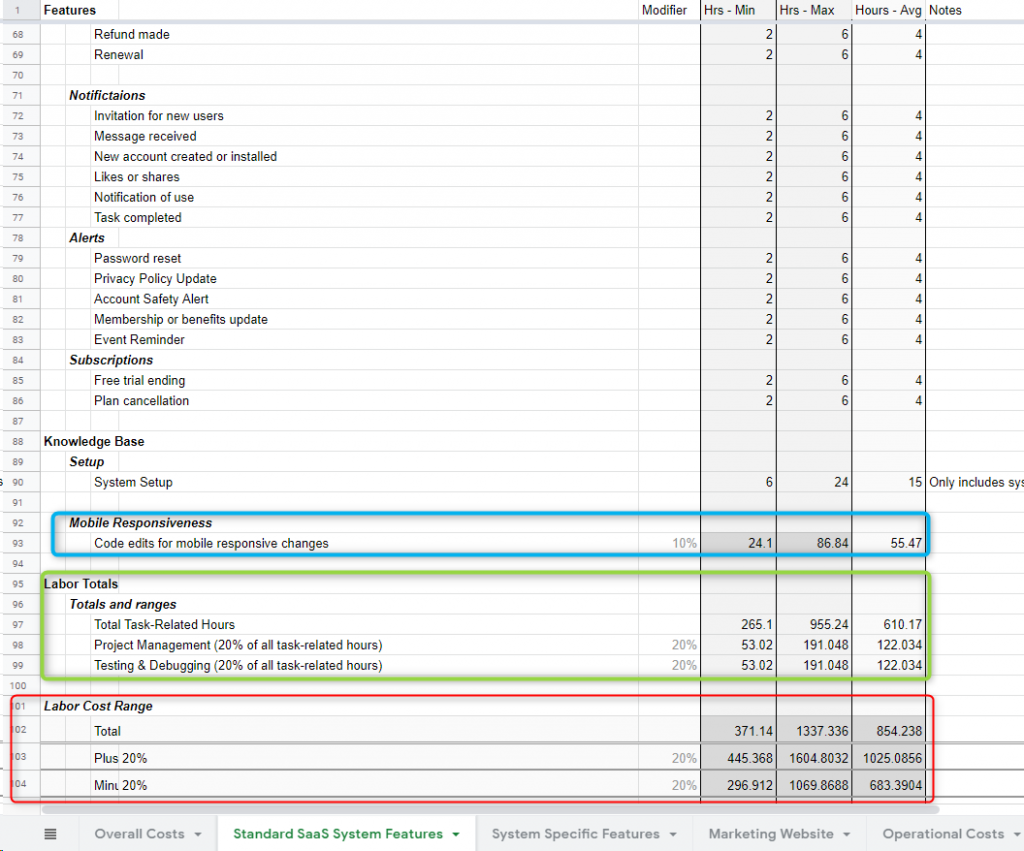Click the Task completed cell
The height and width of the screenshot is (851, 1024).
[137, 217]
